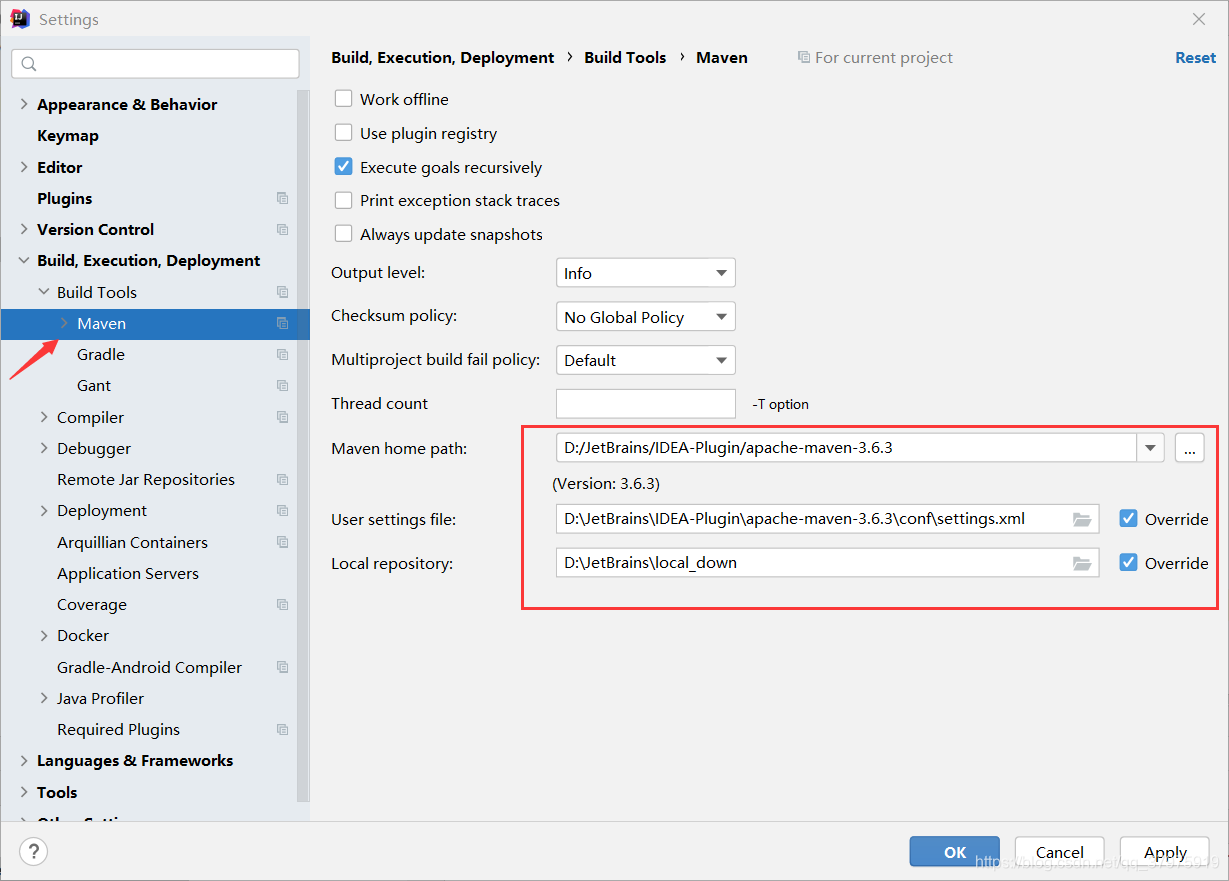
Task: Click the OK button
Action: coord(955,852)
